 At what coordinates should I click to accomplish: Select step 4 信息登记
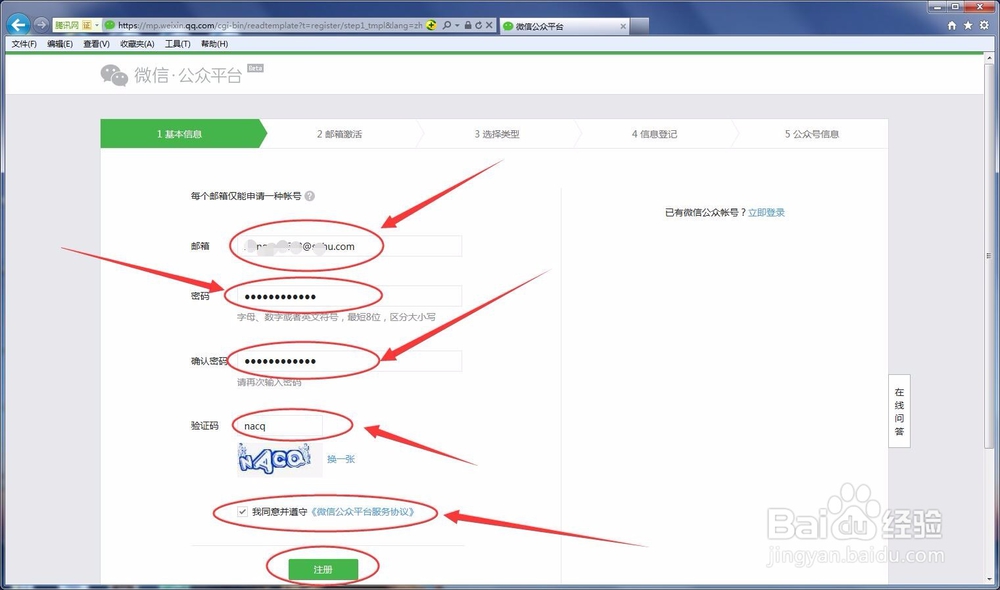[x=654, y=134]
